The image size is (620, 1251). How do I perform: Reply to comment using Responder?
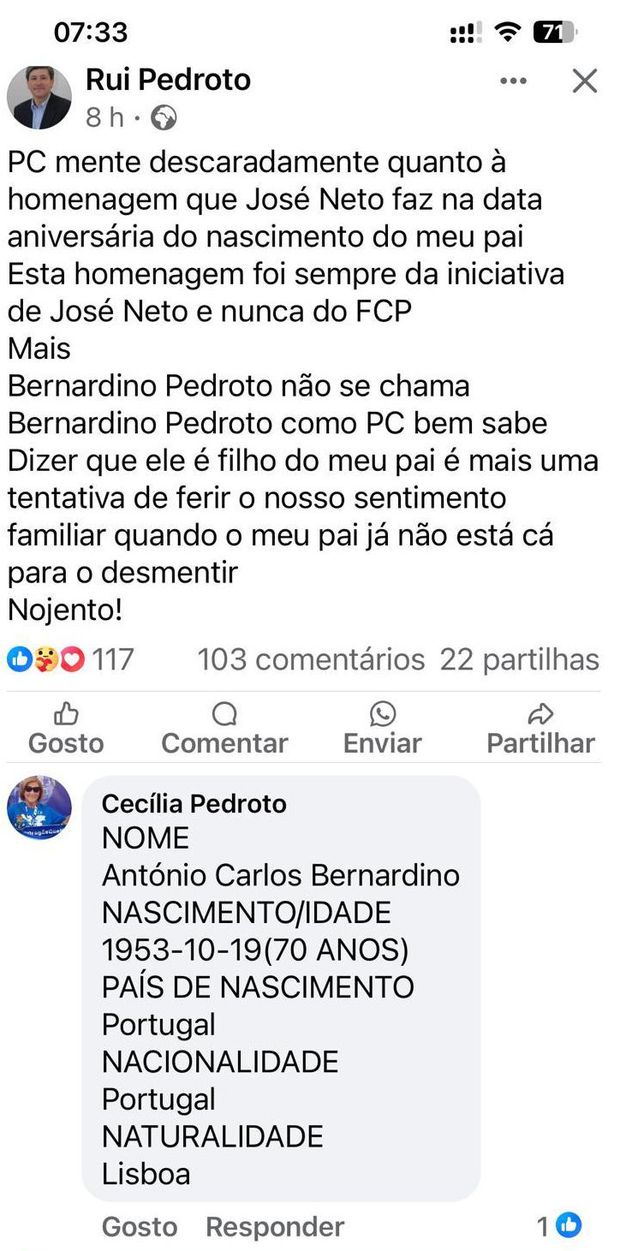275,1227
